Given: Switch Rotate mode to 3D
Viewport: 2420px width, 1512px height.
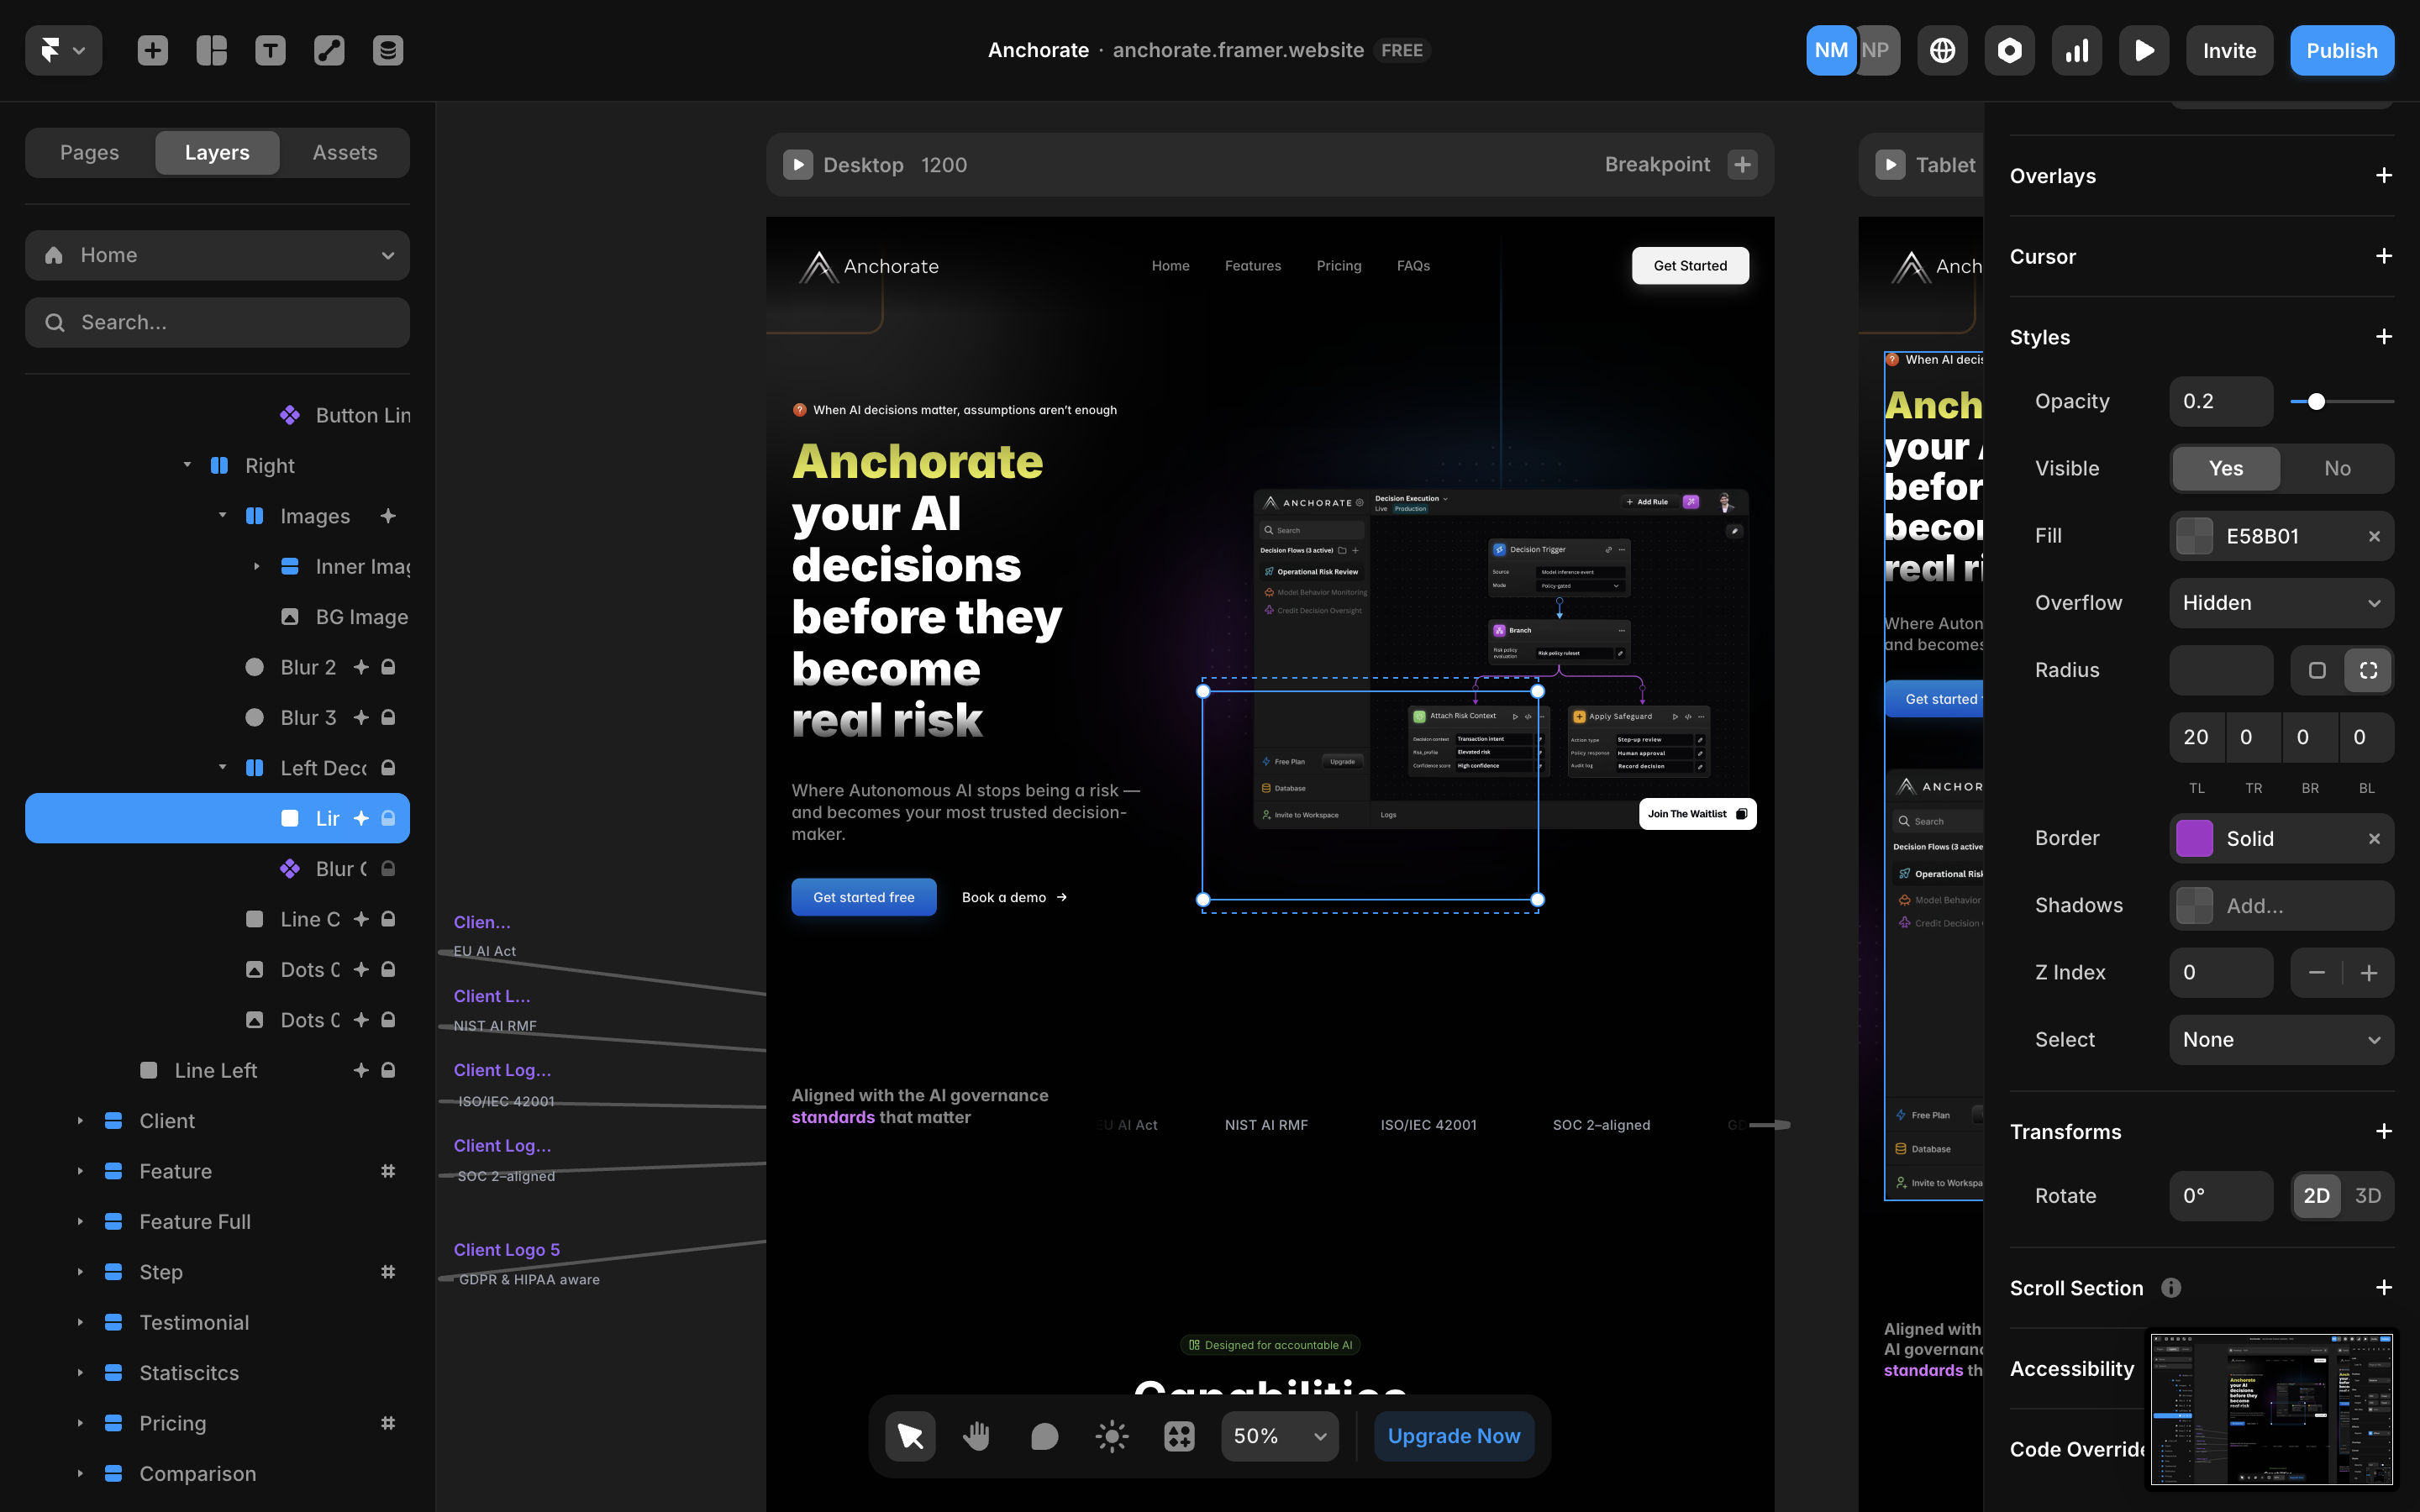Looking at the screenshot, I should click(x=2367, y=1196).
